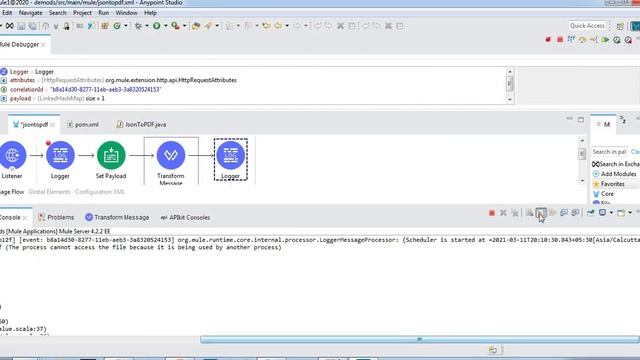Click the green Run button in toolbar
Screen dimensions: 640x360
click(156, 26)
